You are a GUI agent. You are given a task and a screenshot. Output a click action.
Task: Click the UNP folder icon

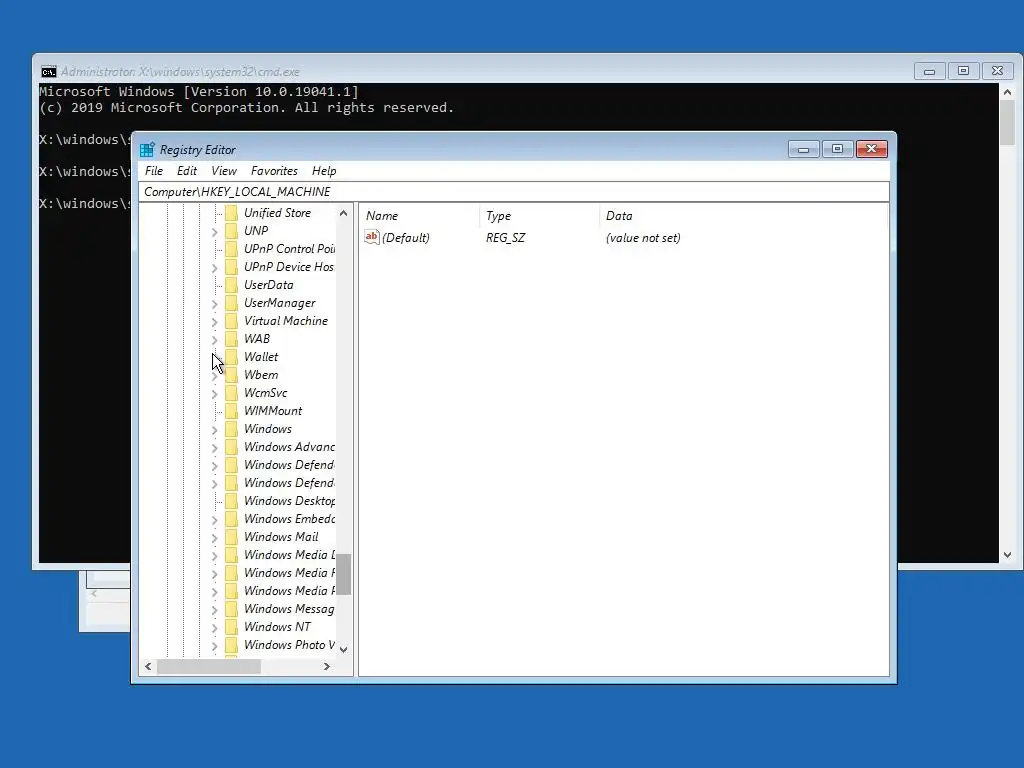click(x=231, y=231)
